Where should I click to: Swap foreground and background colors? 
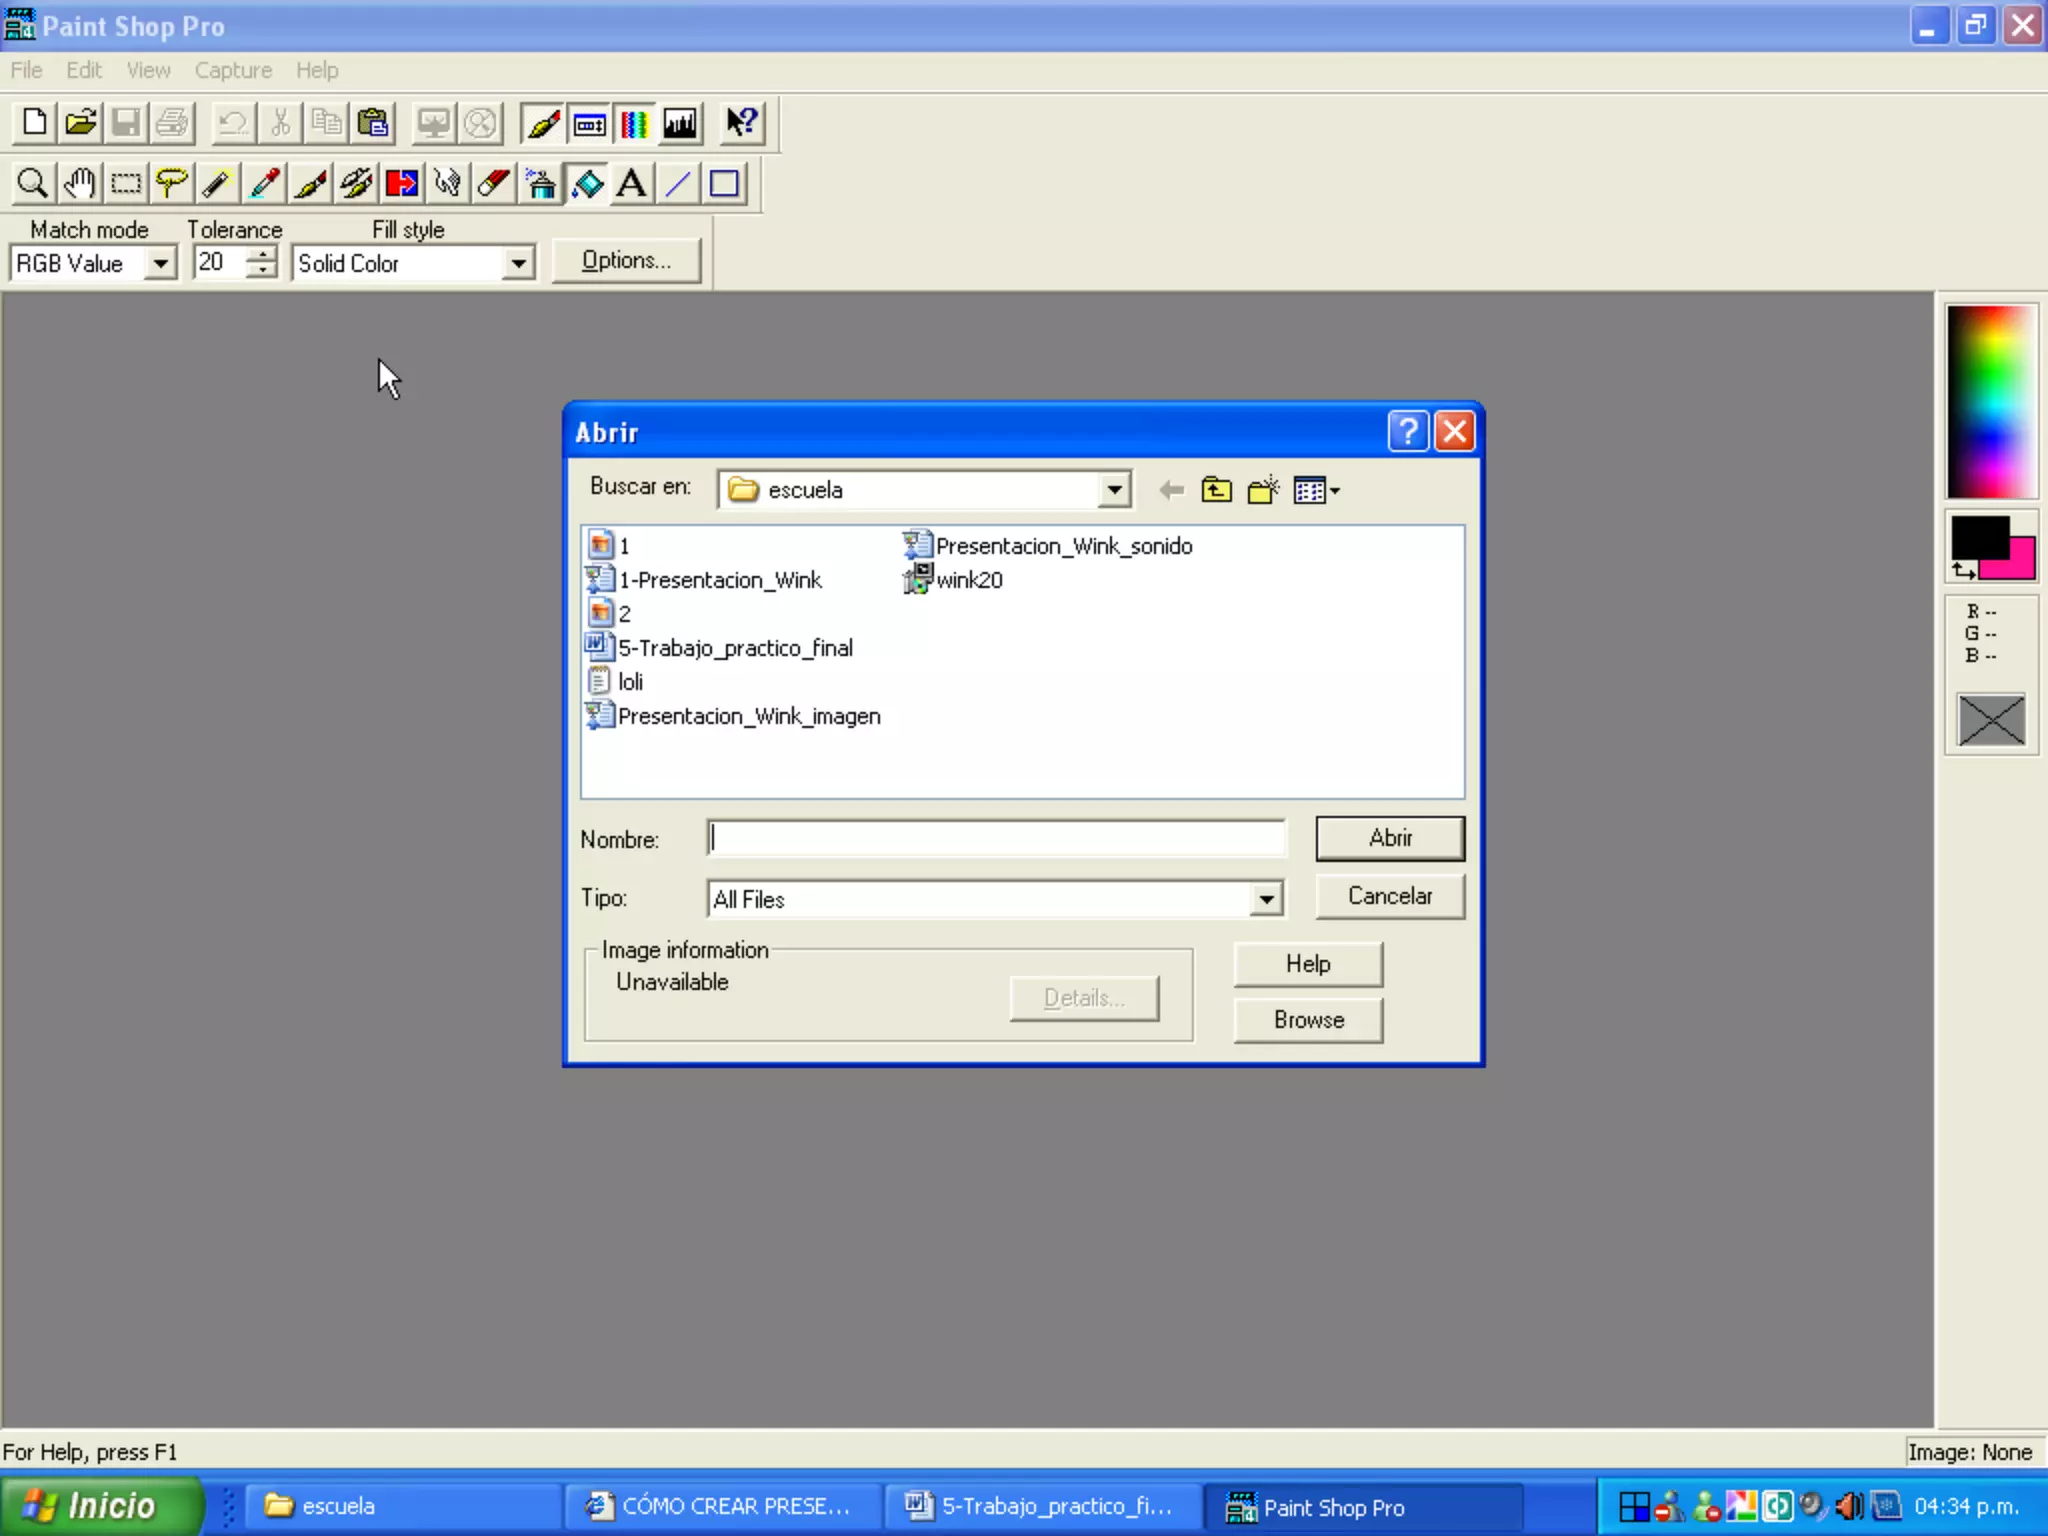(1963, 571)
